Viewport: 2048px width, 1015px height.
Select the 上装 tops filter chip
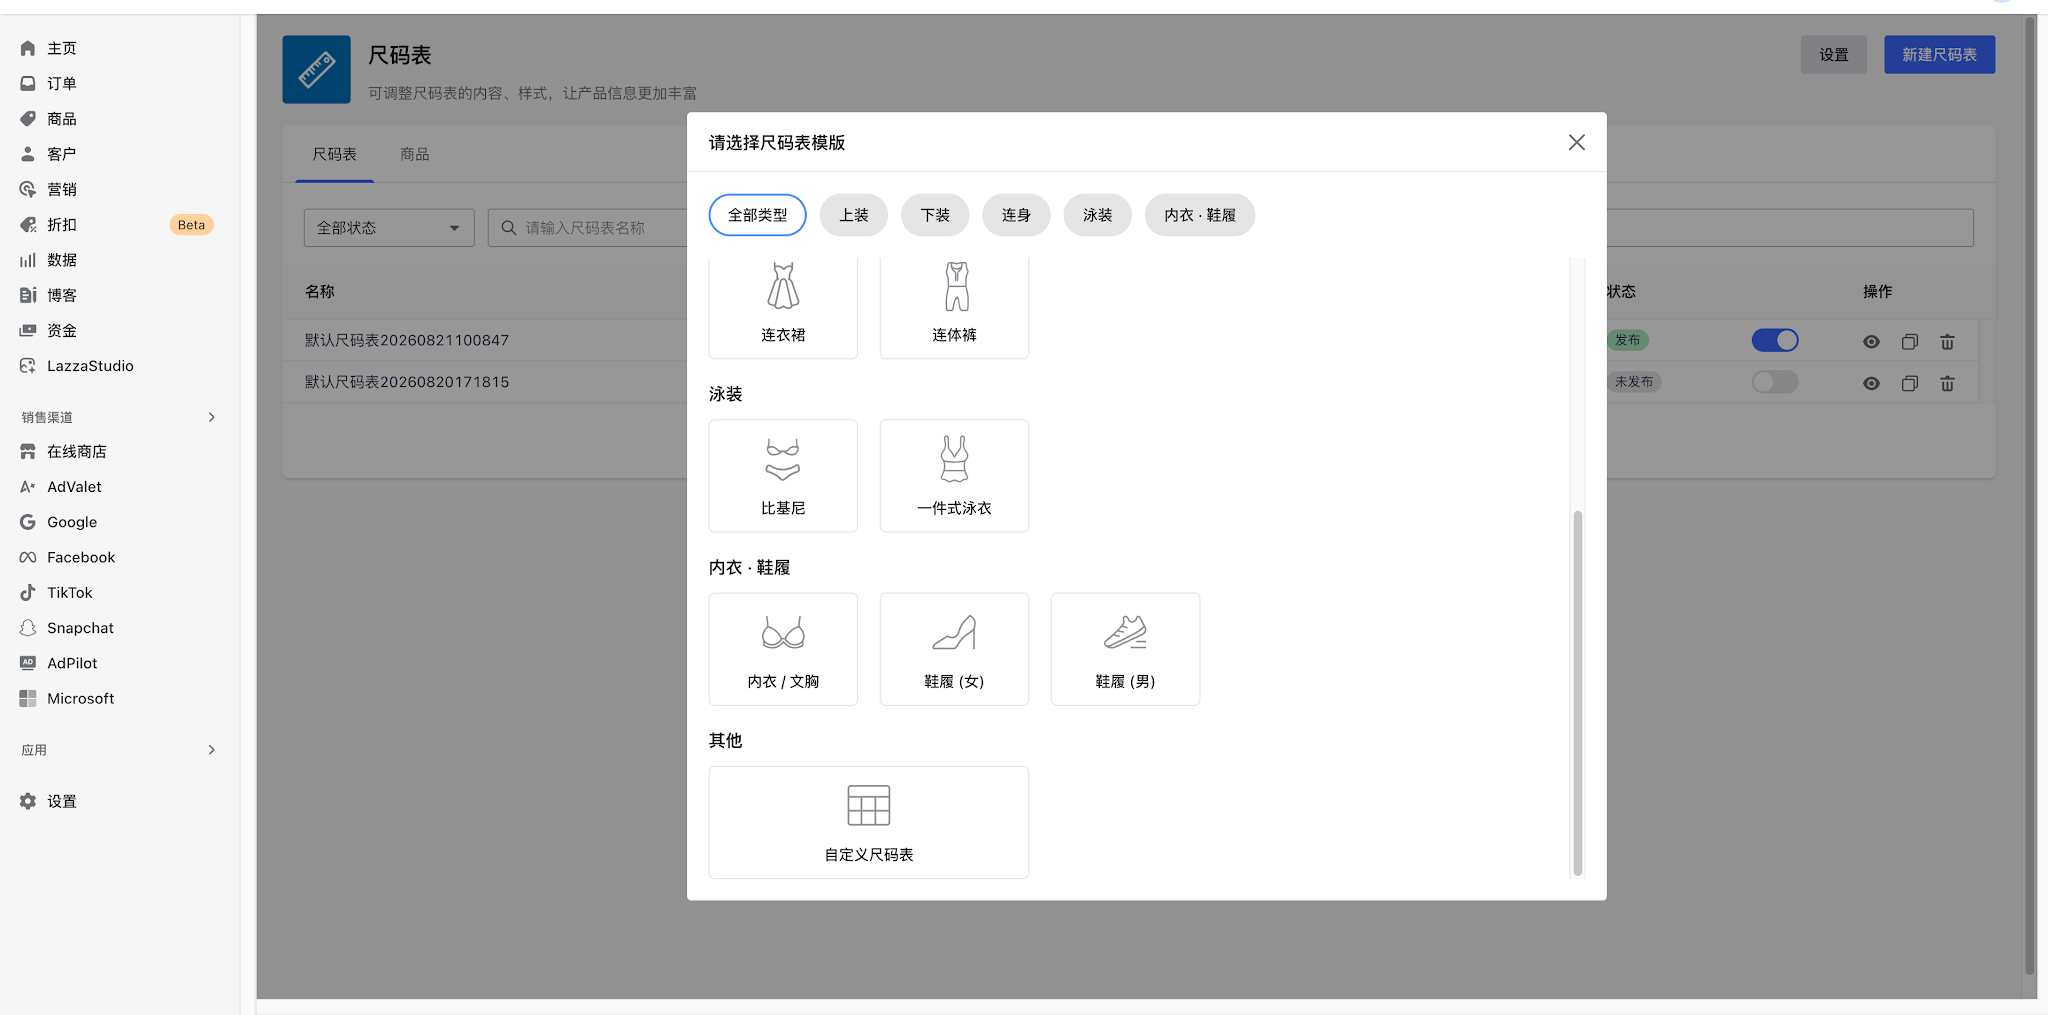click(x=854, y=215)
